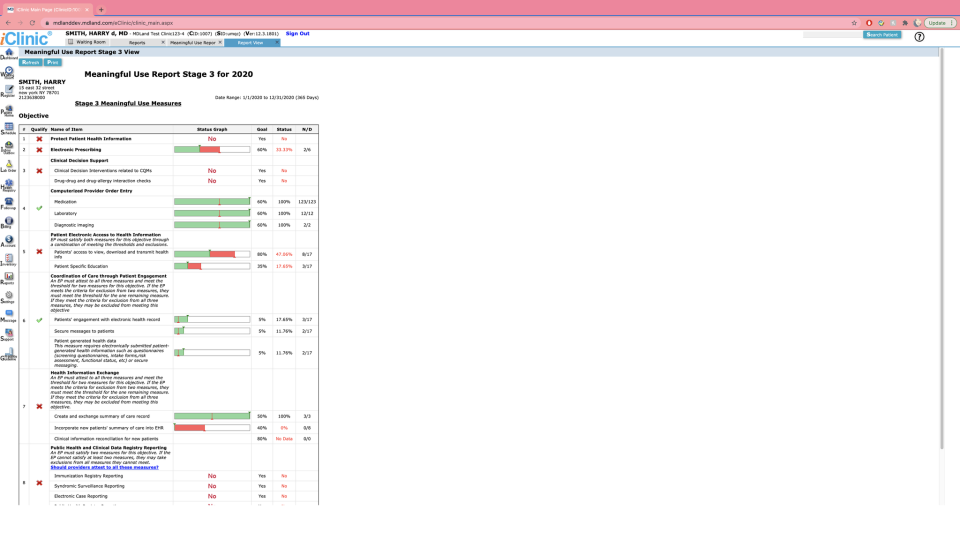This screenshot has height=540, width=960.
Task: Click the 'Diagnostic imaging' measure text
Action: click(x=74, y=225)
